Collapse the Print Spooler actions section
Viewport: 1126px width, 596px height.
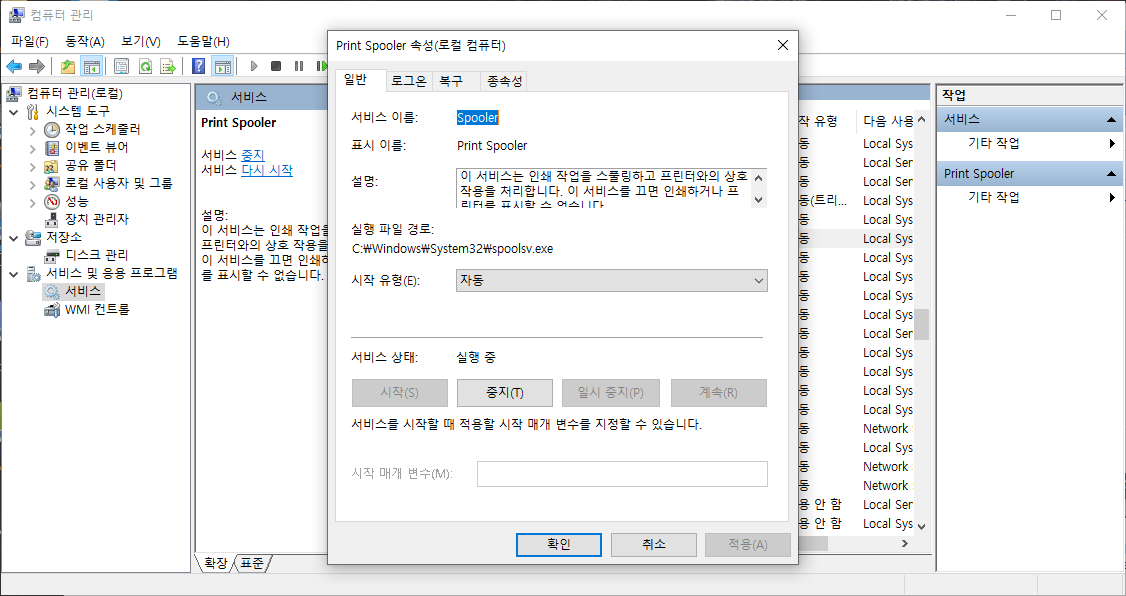pos(1112,174)
